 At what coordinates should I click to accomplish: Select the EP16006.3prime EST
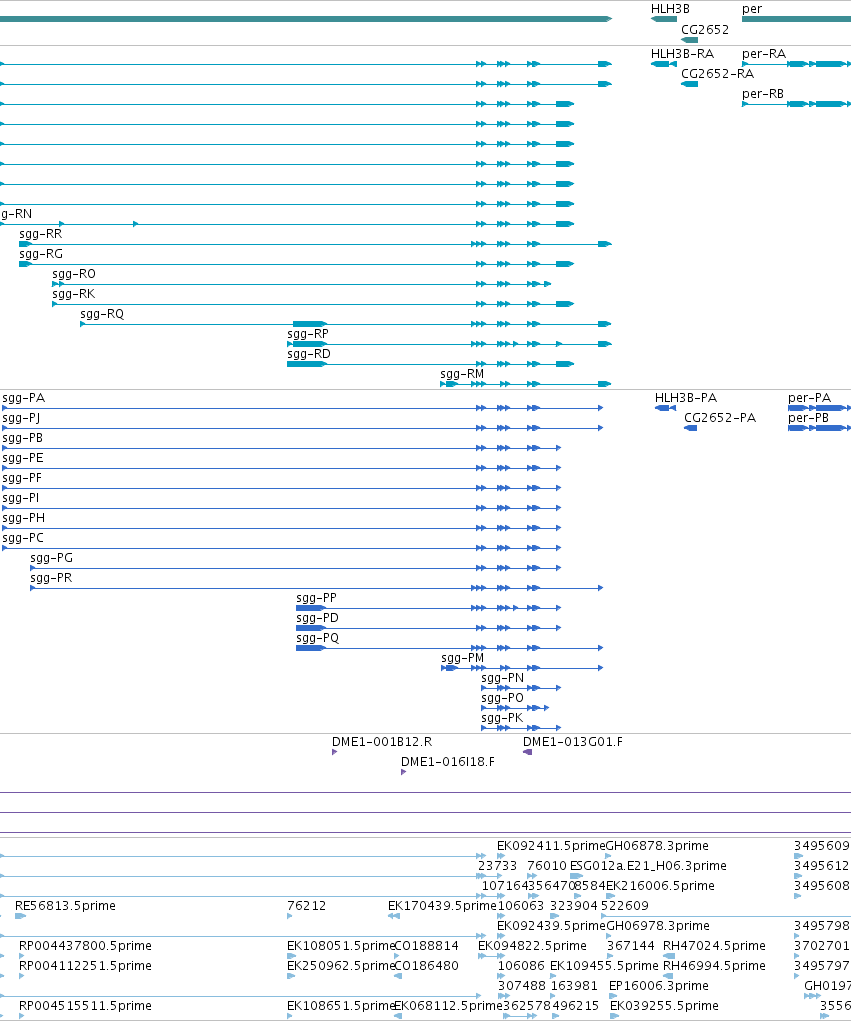[x=612, y=996]
